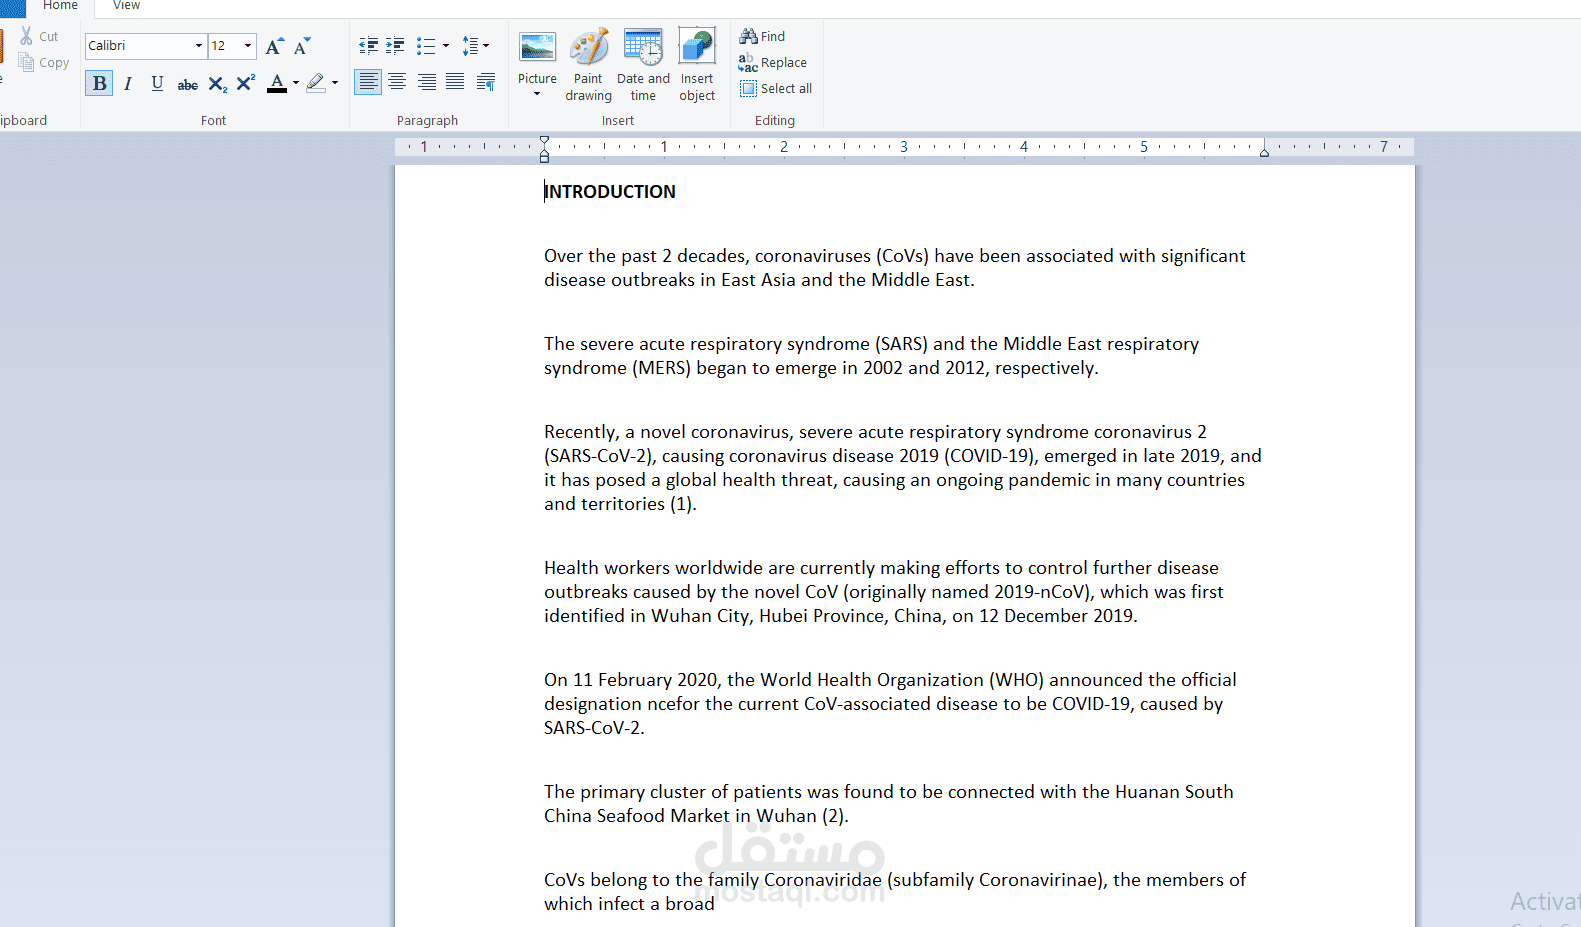Click the Shrink font icon
1581x927 pixels.
302,46
